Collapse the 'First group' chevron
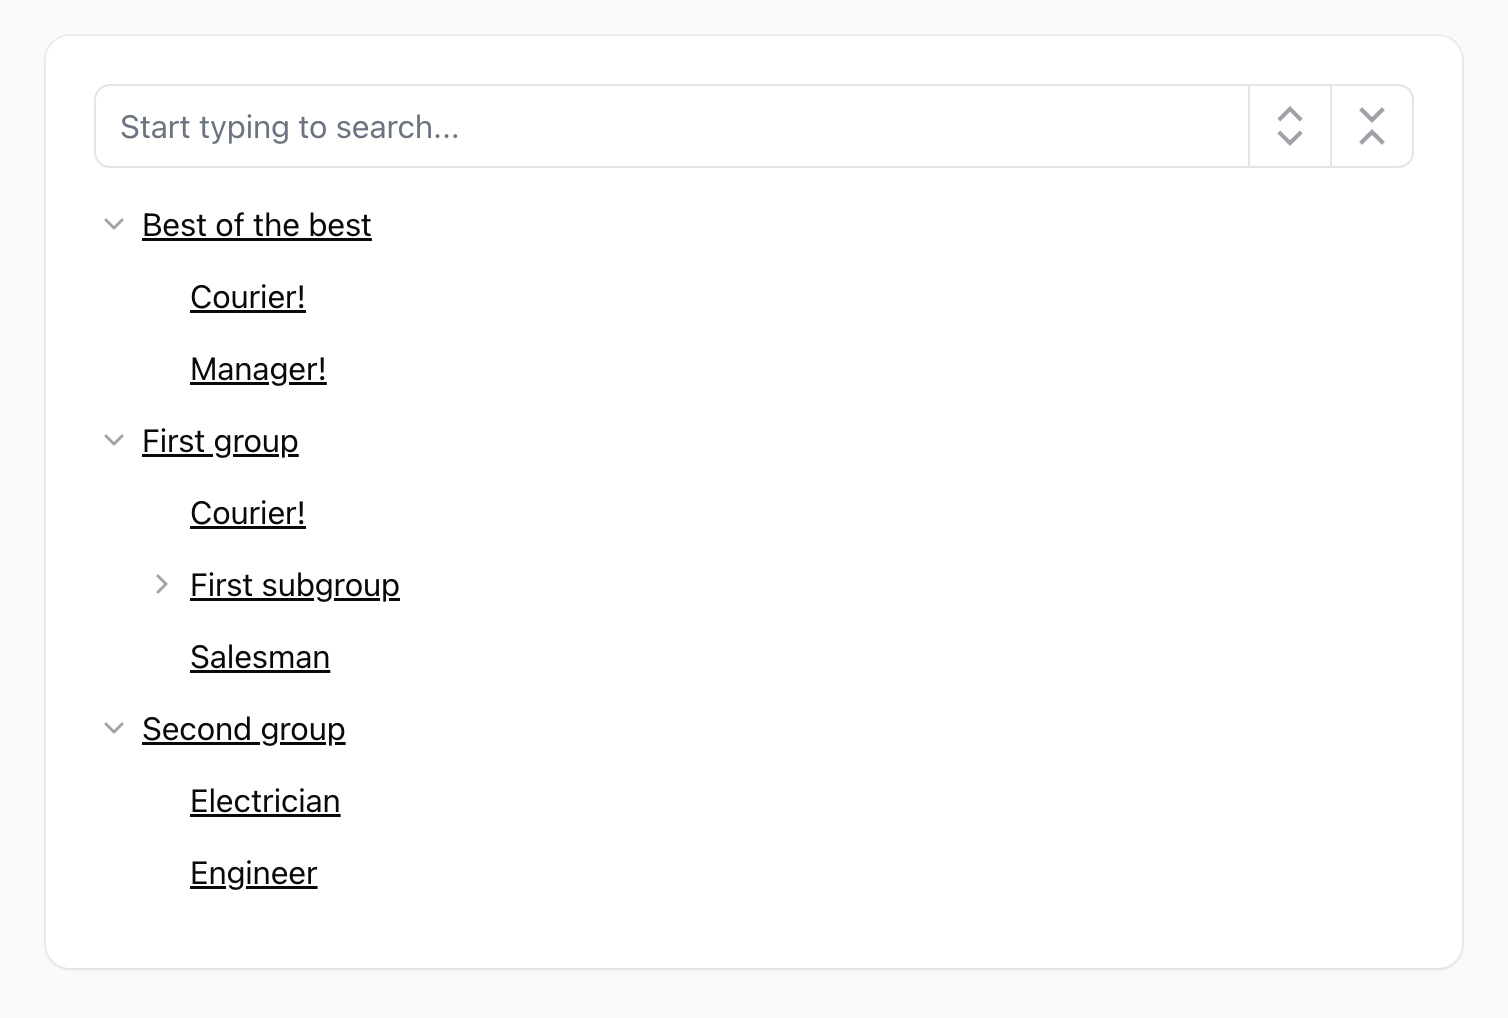The width and height of the screenshot is (1508, 1018). [113, 441]
